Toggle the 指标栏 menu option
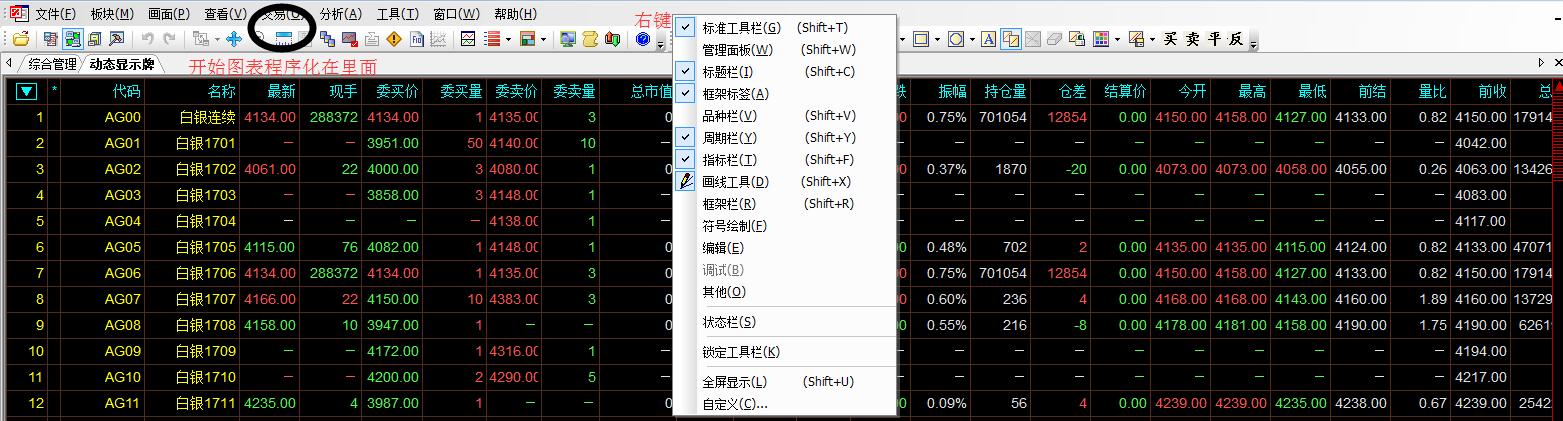This screenshot has height=421, width=1563. tap(729, 160)
